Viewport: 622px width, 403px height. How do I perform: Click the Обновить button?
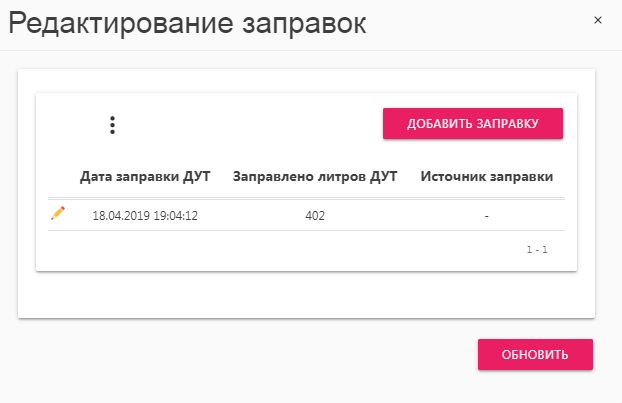point(535,354)
